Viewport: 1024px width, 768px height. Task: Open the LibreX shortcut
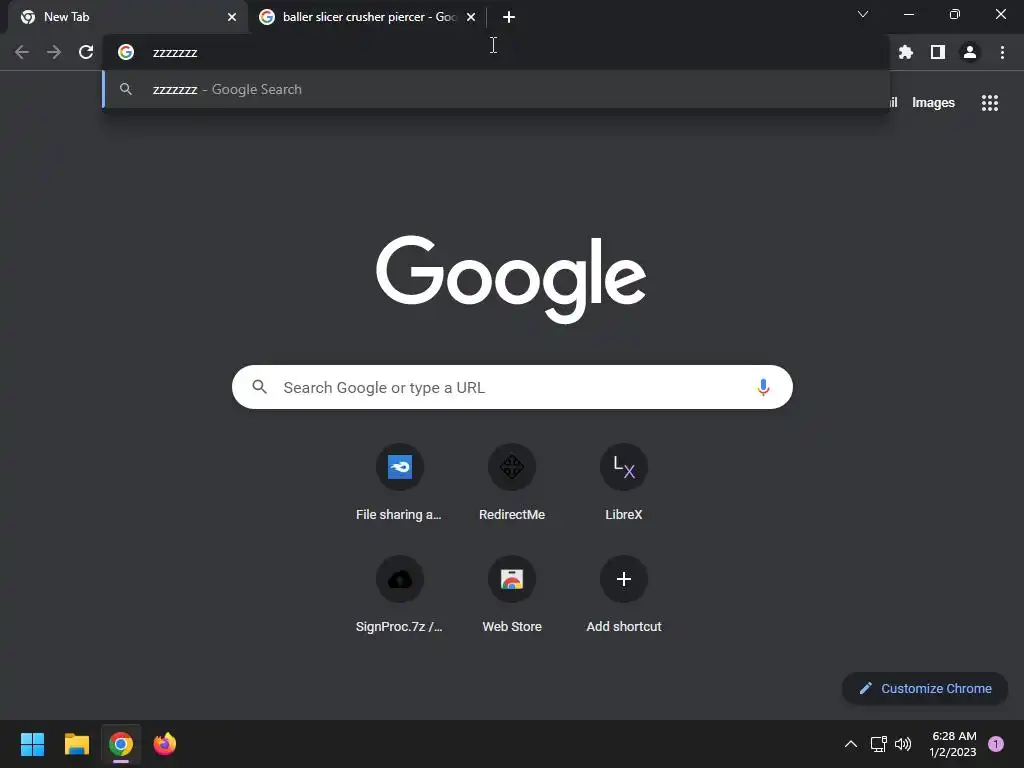coord(624,483)
